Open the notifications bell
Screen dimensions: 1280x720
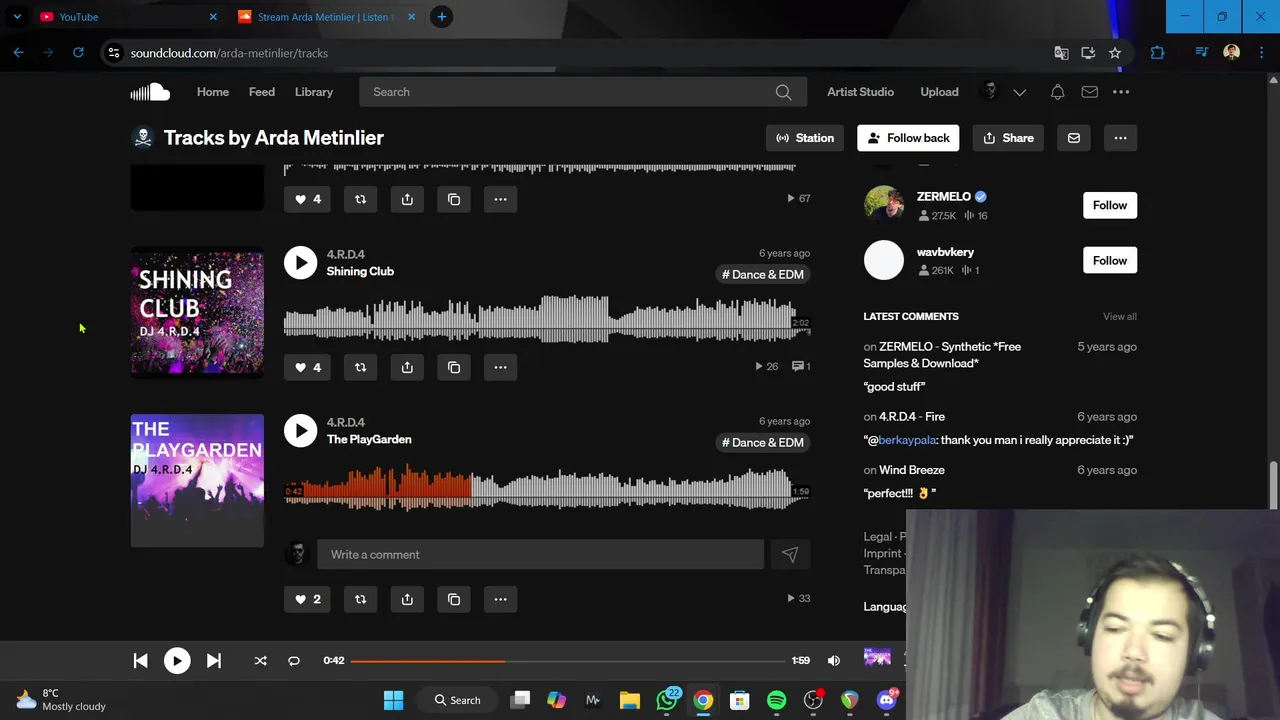click(1057, 92)
